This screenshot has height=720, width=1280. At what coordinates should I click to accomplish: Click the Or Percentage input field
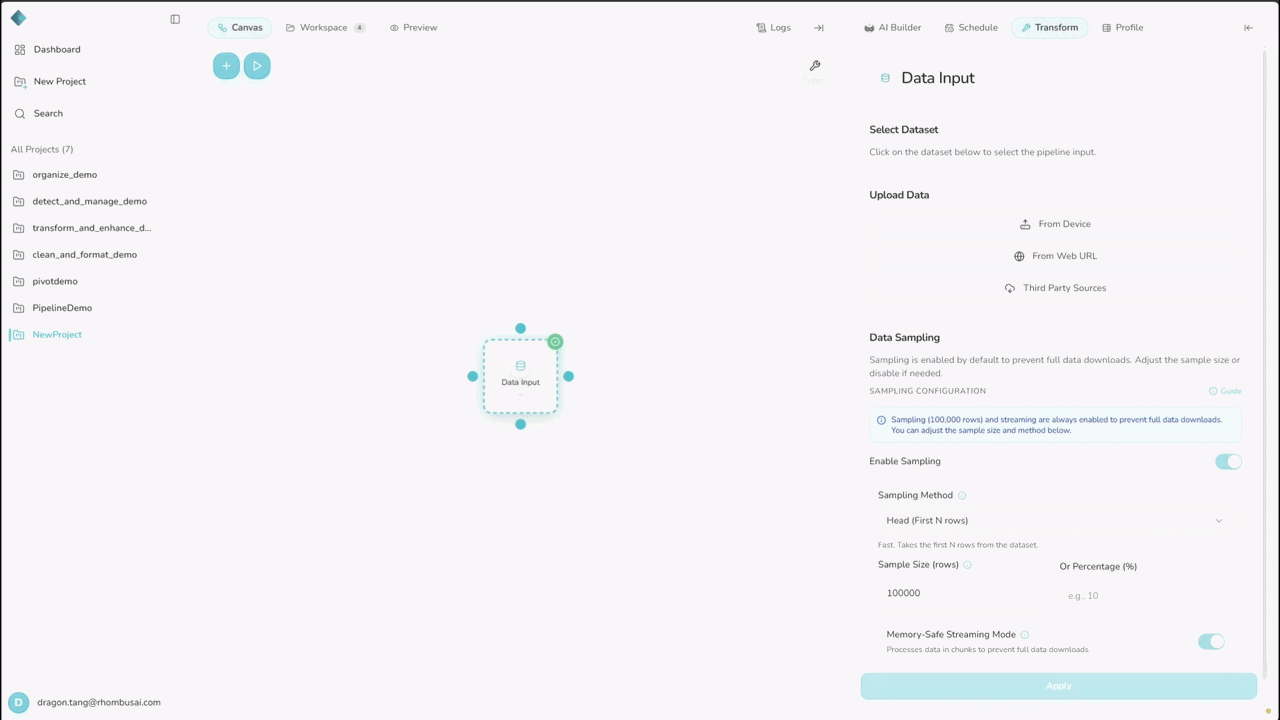pos(1145,596)
